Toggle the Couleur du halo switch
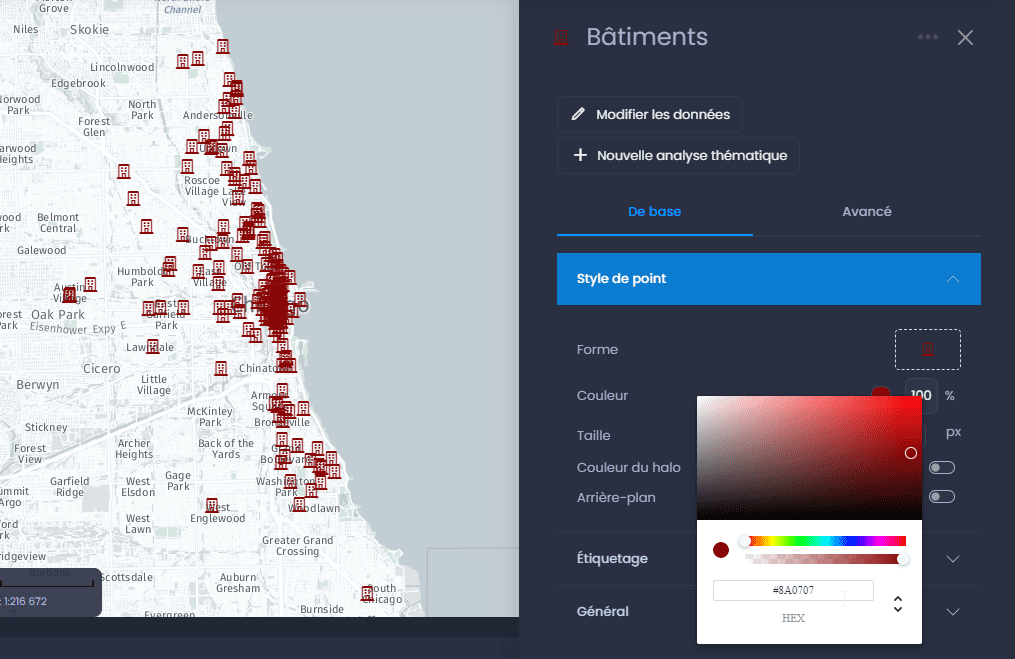 (942, 467)
